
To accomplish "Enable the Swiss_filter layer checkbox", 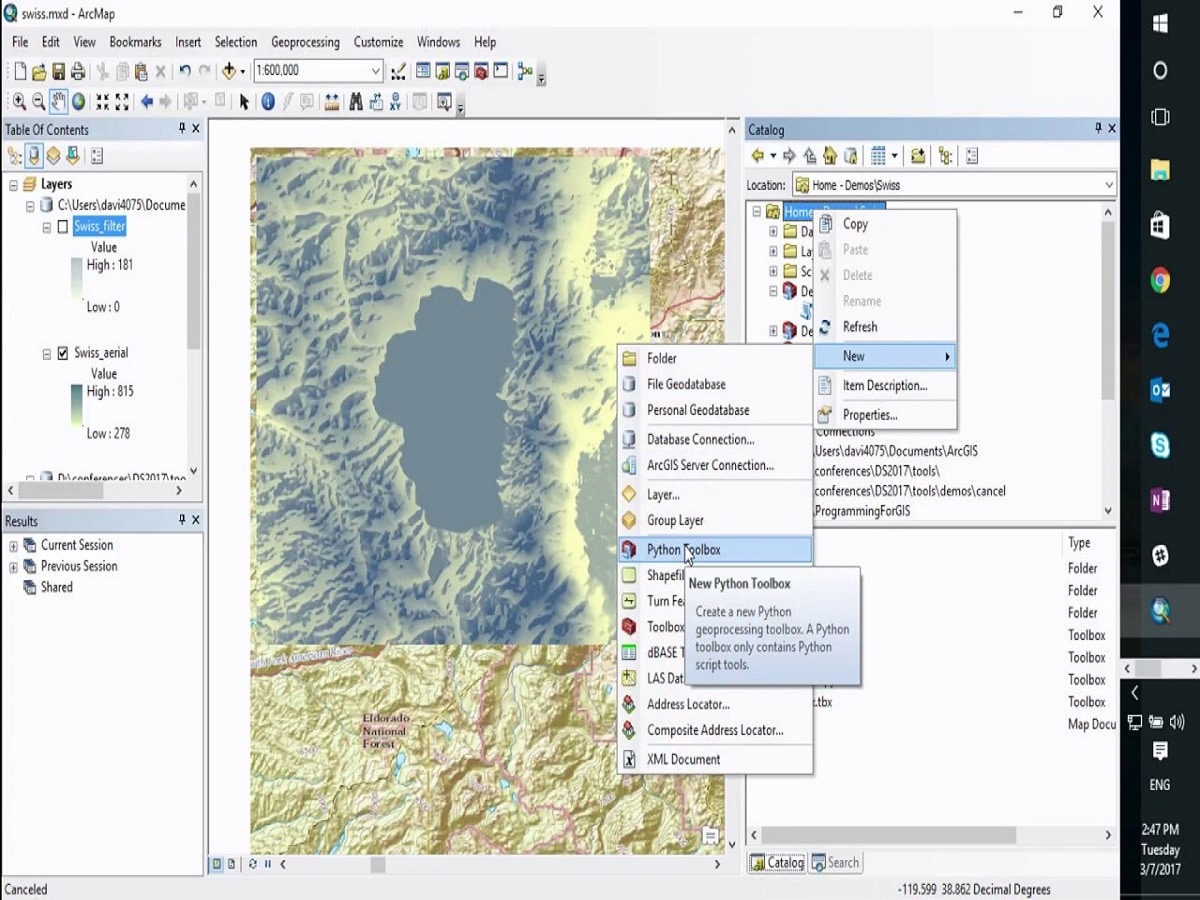I will click(x=63, y=227).
